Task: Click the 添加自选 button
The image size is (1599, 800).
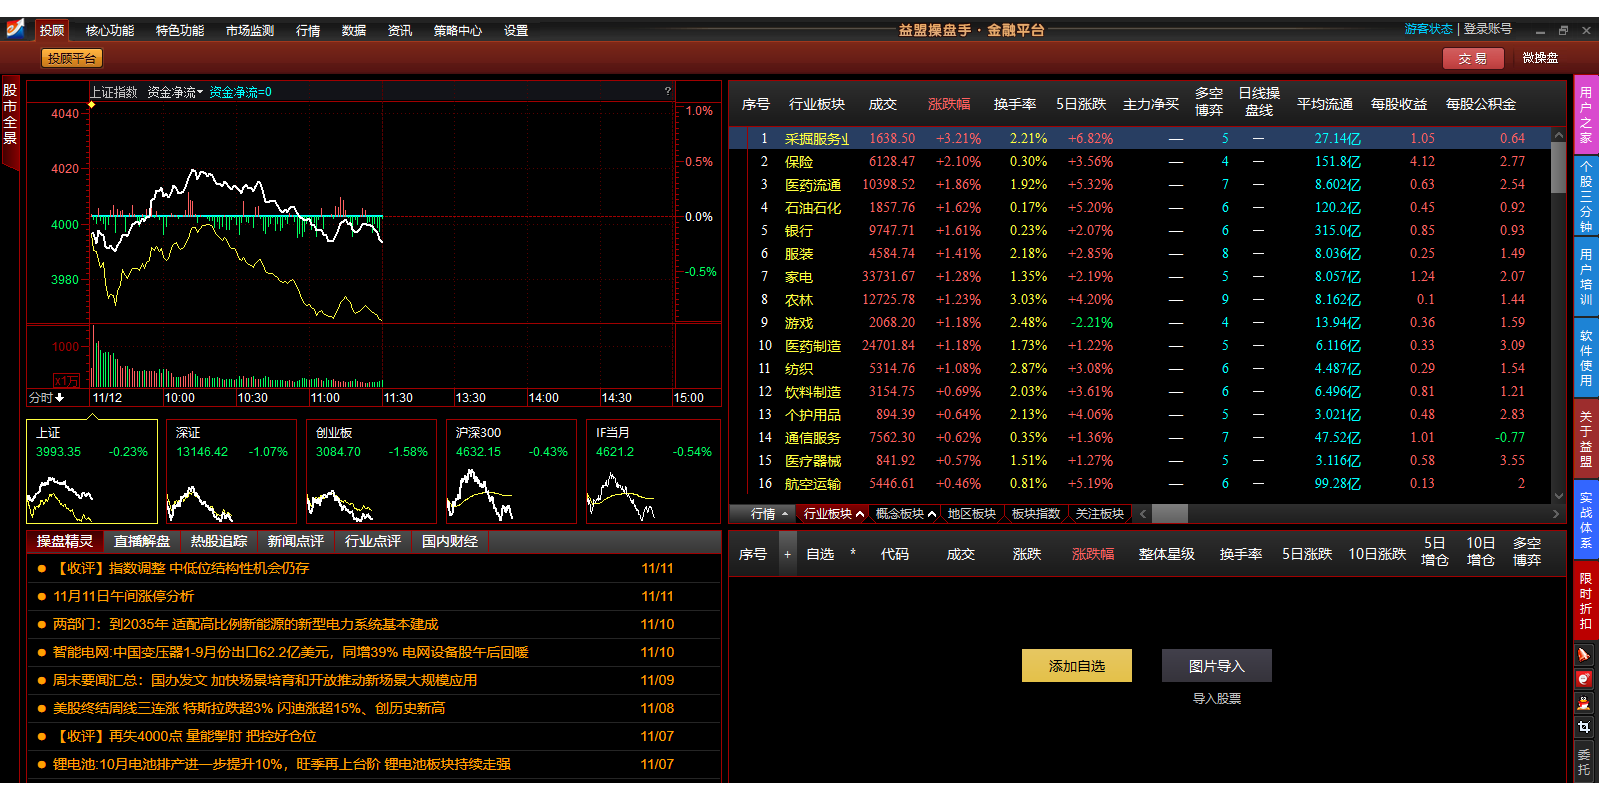Action: (1076, 666)
